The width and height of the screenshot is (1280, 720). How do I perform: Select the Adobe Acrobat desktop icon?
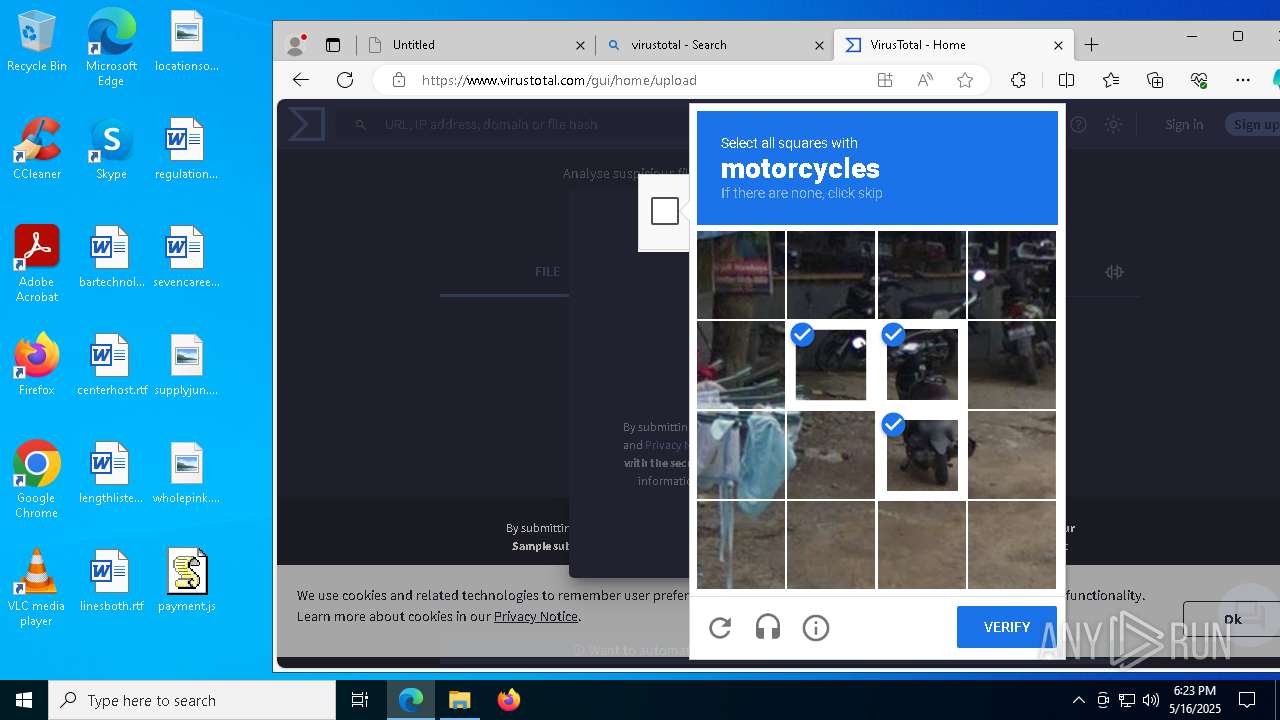(x=37, y=264)
